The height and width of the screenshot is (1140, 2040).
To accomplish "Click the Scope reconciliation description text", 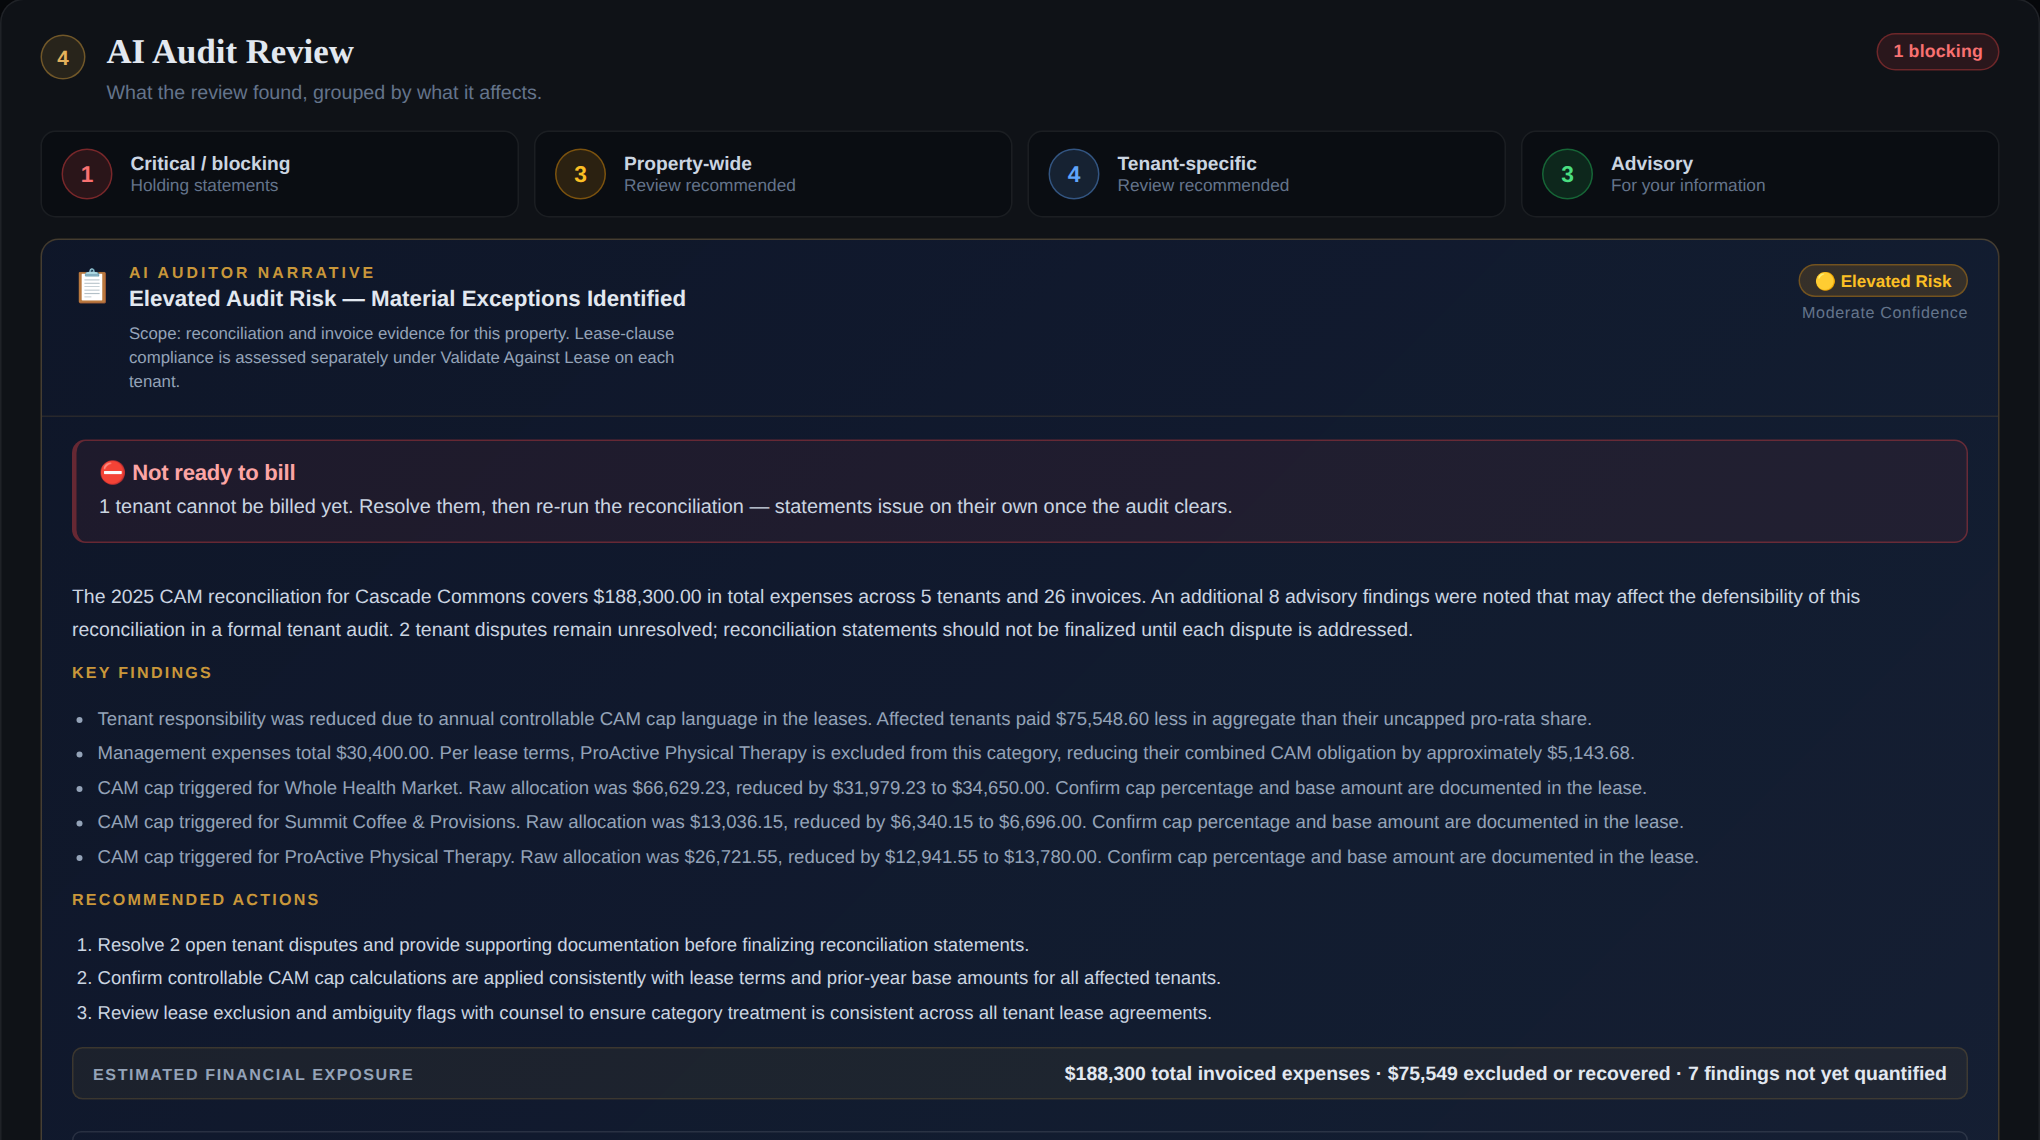I will pyautogui.click(x=401, y=357).
